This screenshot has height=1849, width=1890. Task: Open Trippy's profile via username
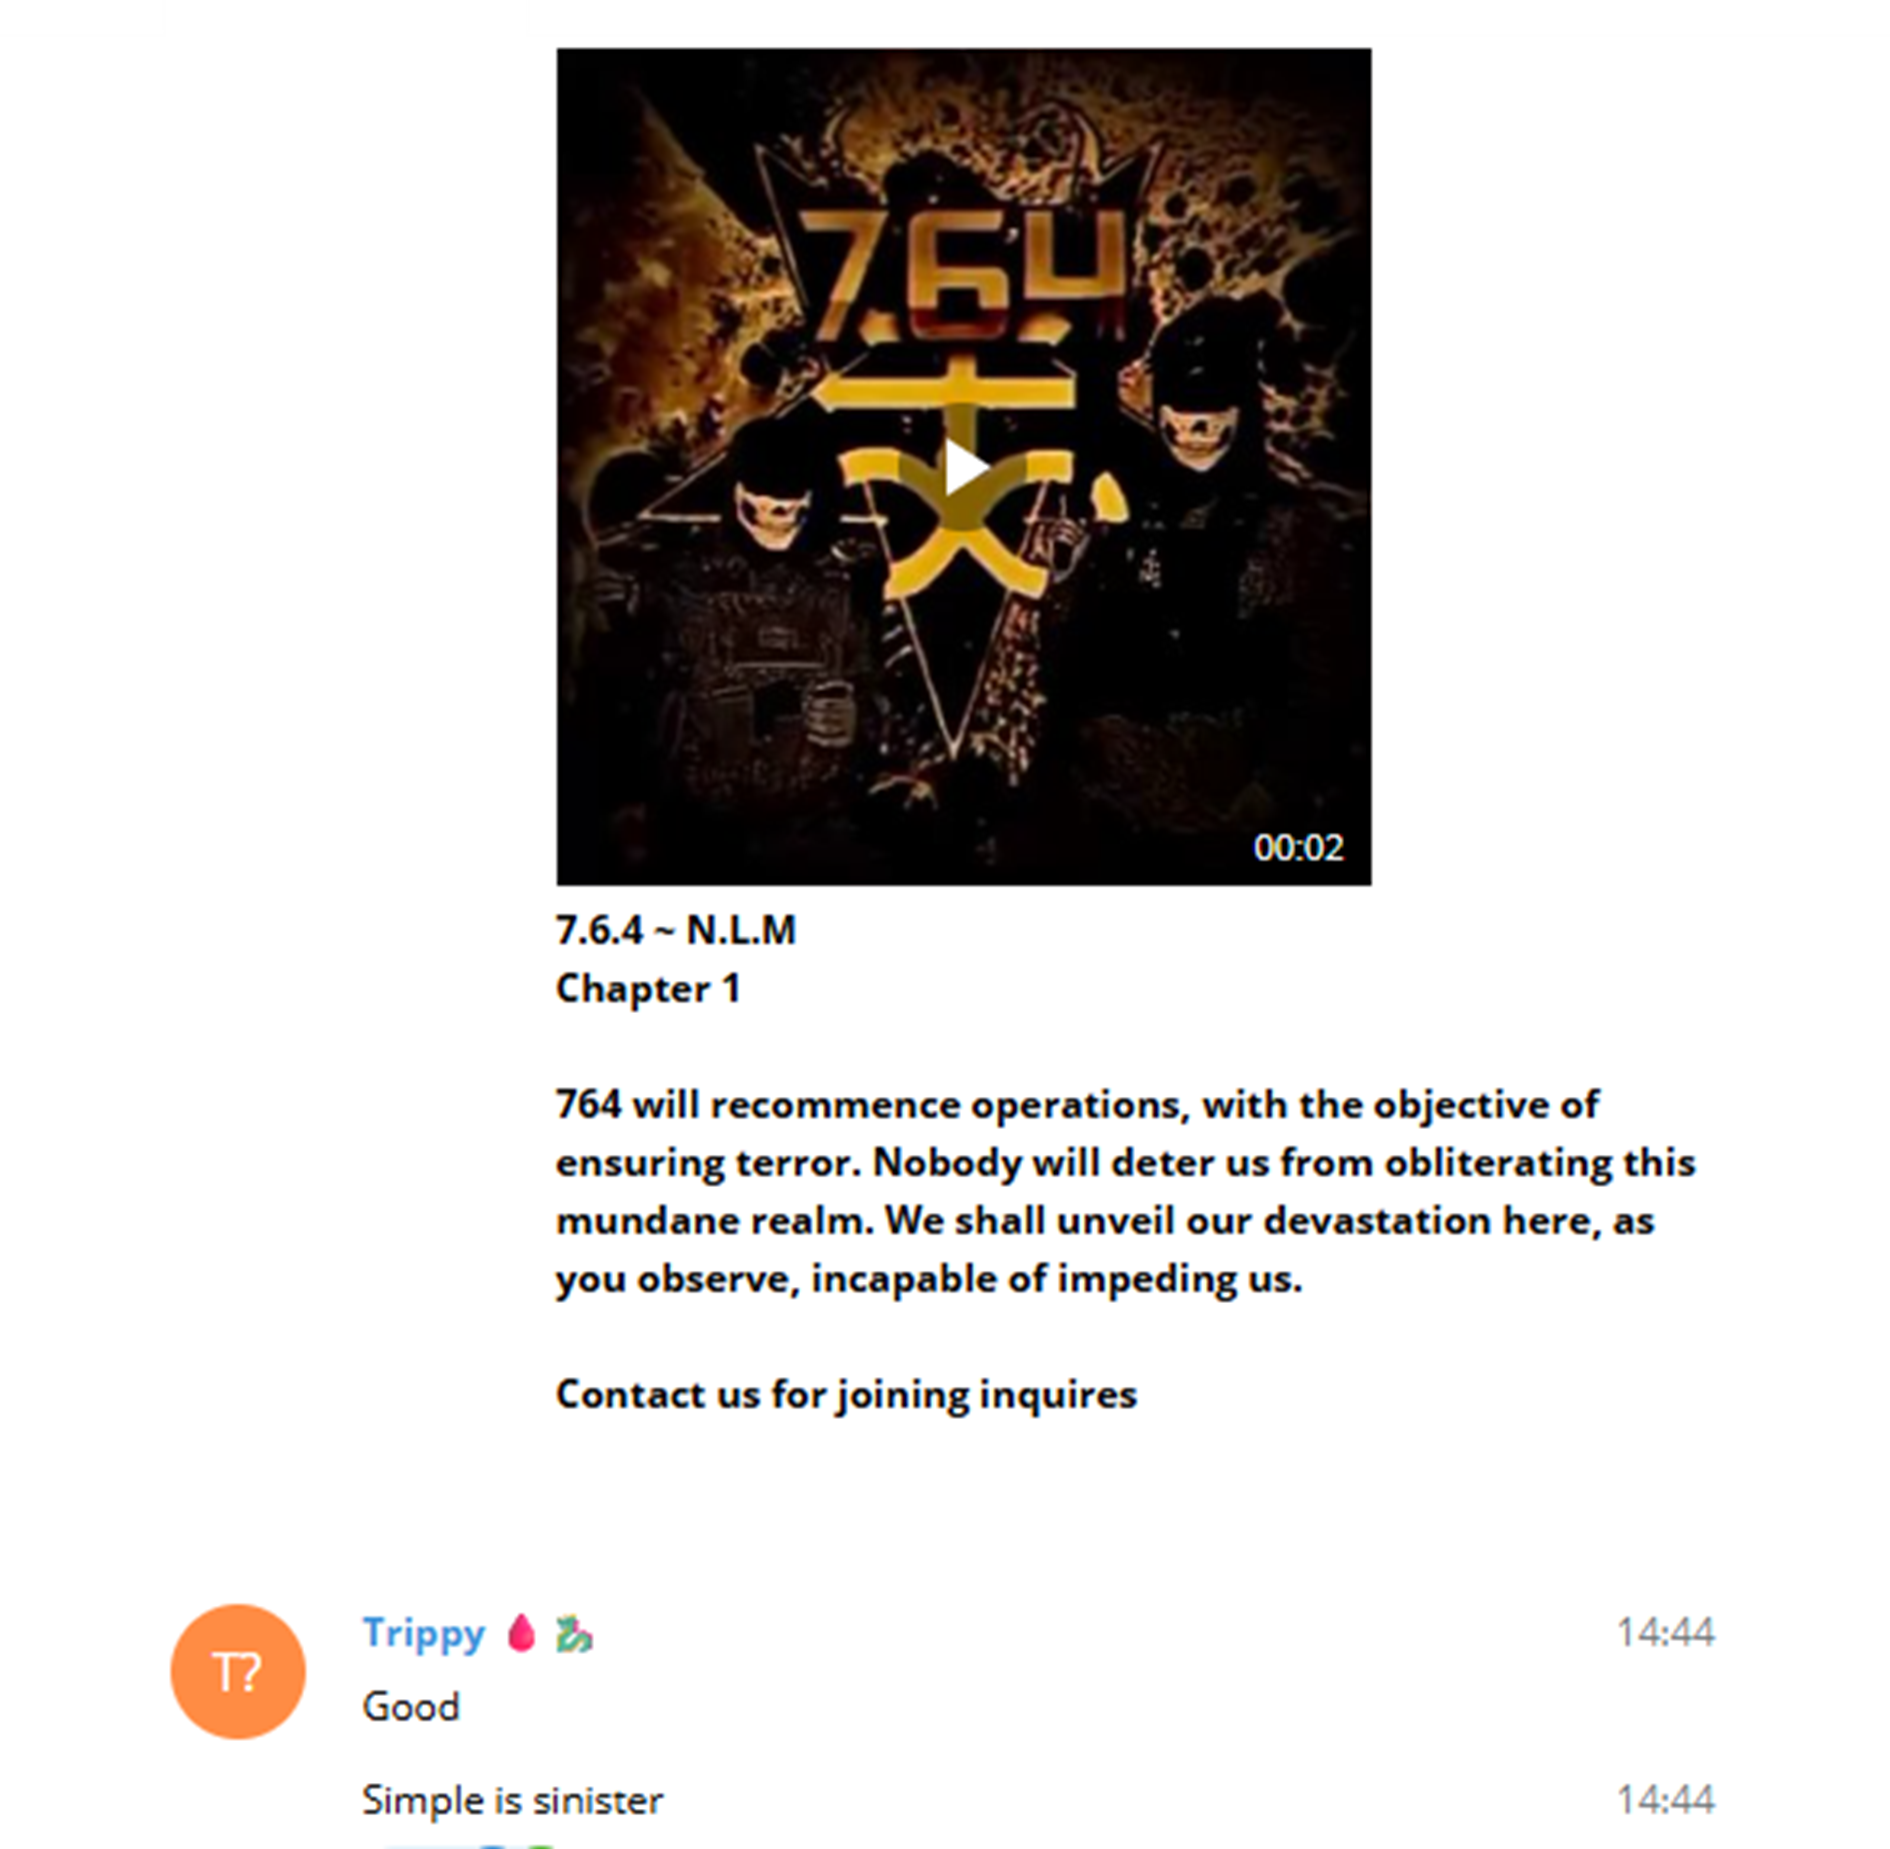coord(423,1632)
